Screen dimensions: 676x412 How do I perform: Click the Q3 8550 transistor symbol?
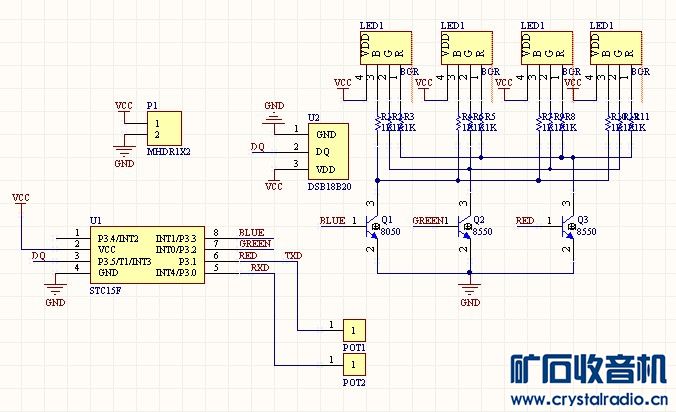pos(568,226)
